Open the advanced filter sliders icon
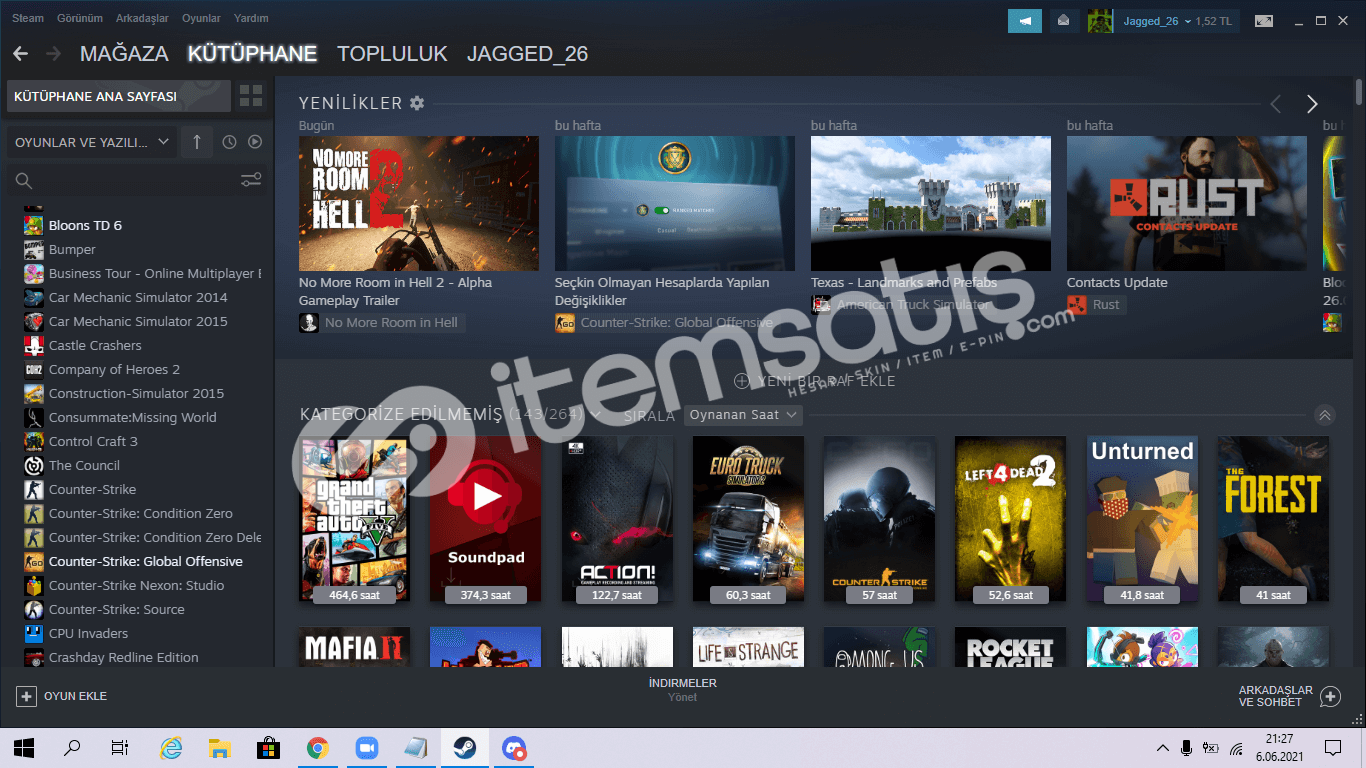Screen dimensions: 1366x768 pos(251,180)
